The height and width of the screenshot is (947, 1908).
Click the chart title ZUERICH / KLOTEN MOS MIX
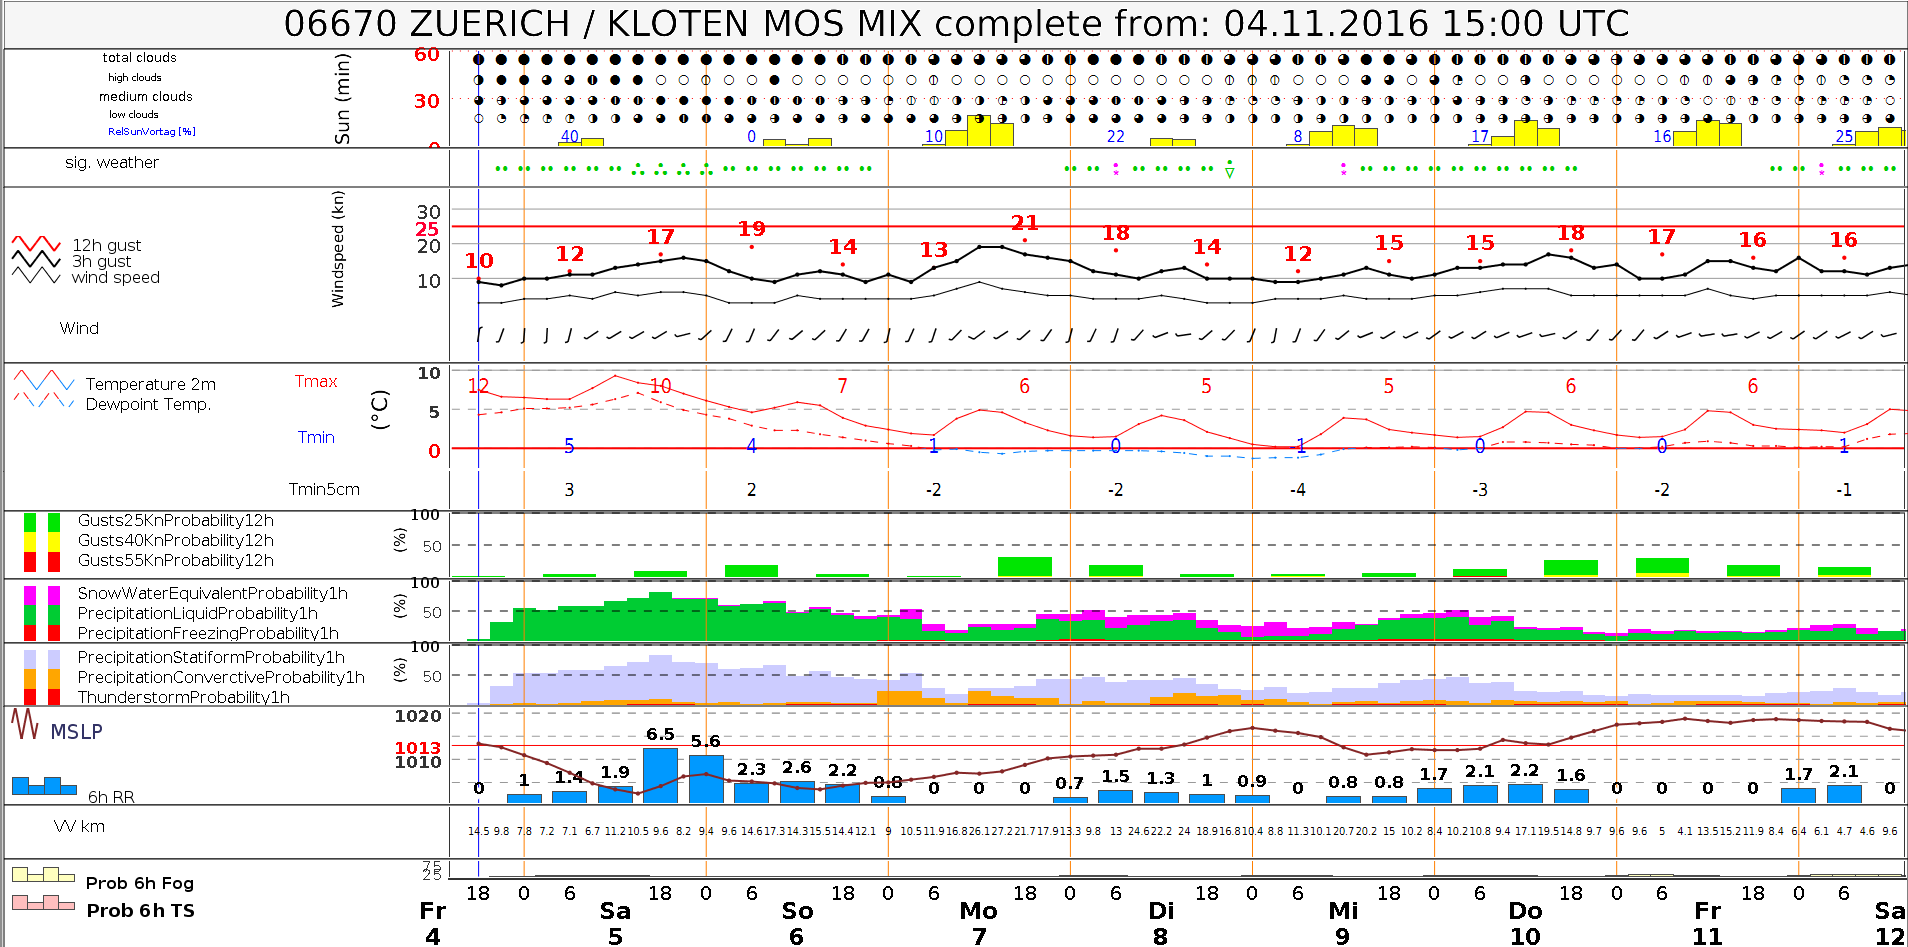(955, 24)
